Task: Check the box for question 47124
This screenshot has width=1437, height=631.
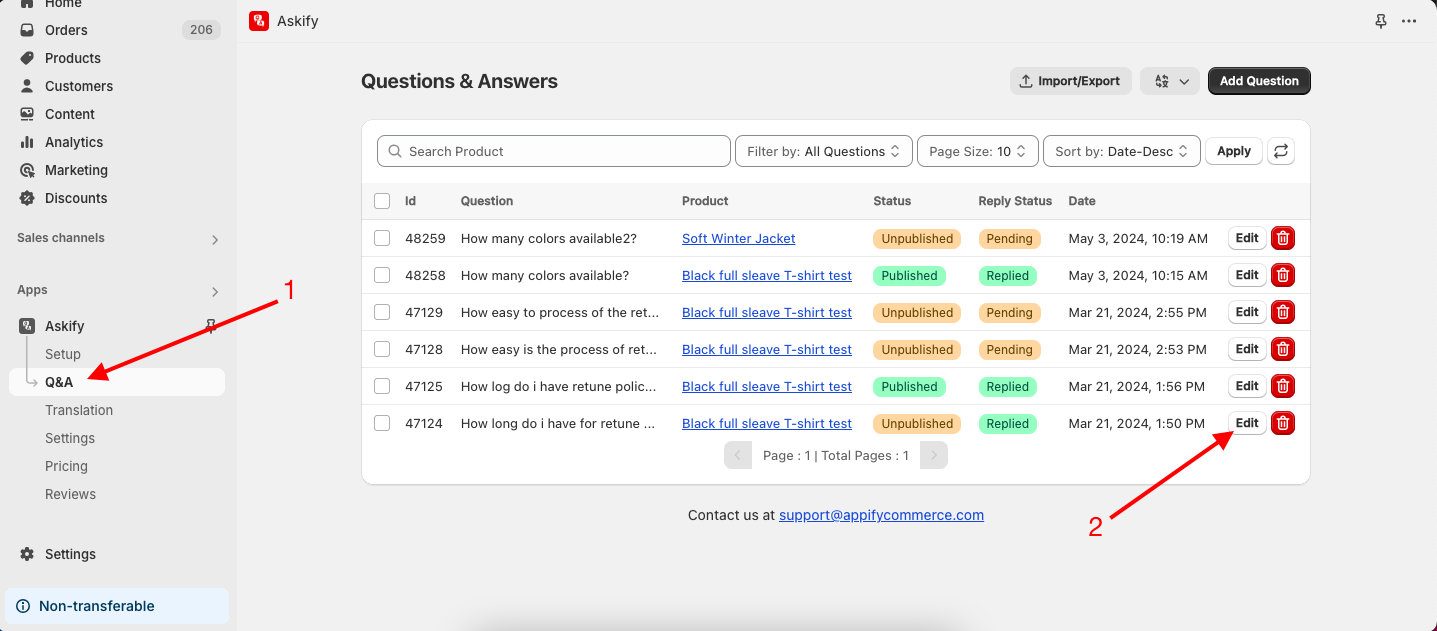Action: click(x=382, y=423)
